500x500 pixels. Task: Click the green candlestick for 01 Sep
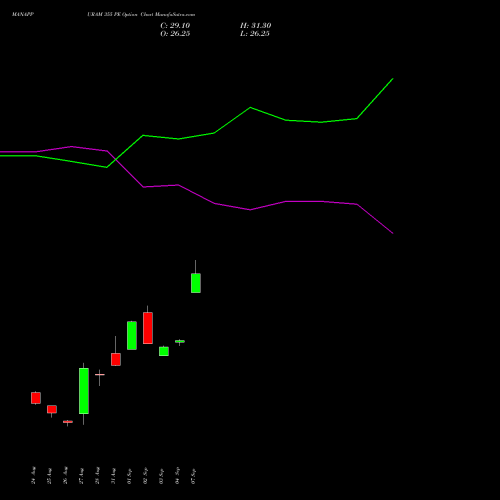tap(132, 336)
